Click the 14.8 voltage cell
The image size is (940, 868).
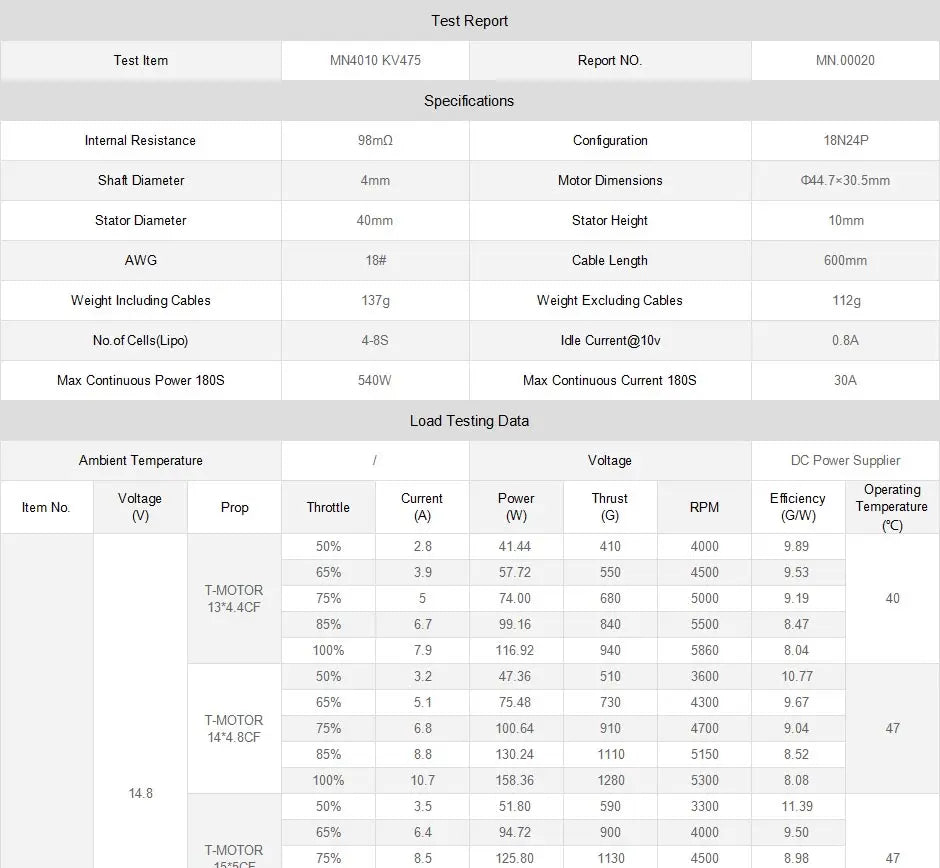141,793
